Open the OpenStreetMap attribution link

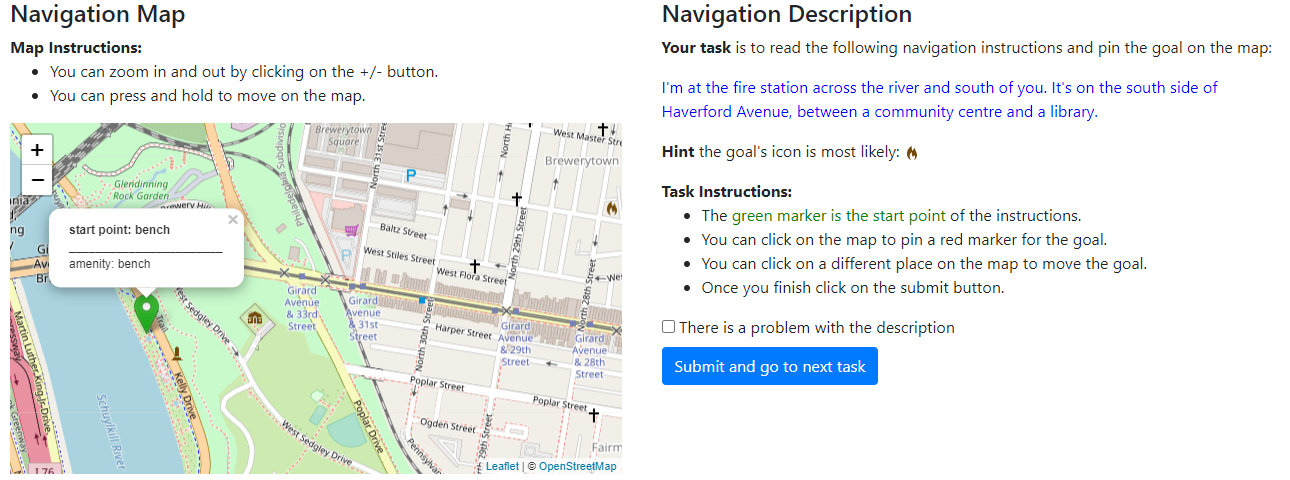[x=577, y=466]
